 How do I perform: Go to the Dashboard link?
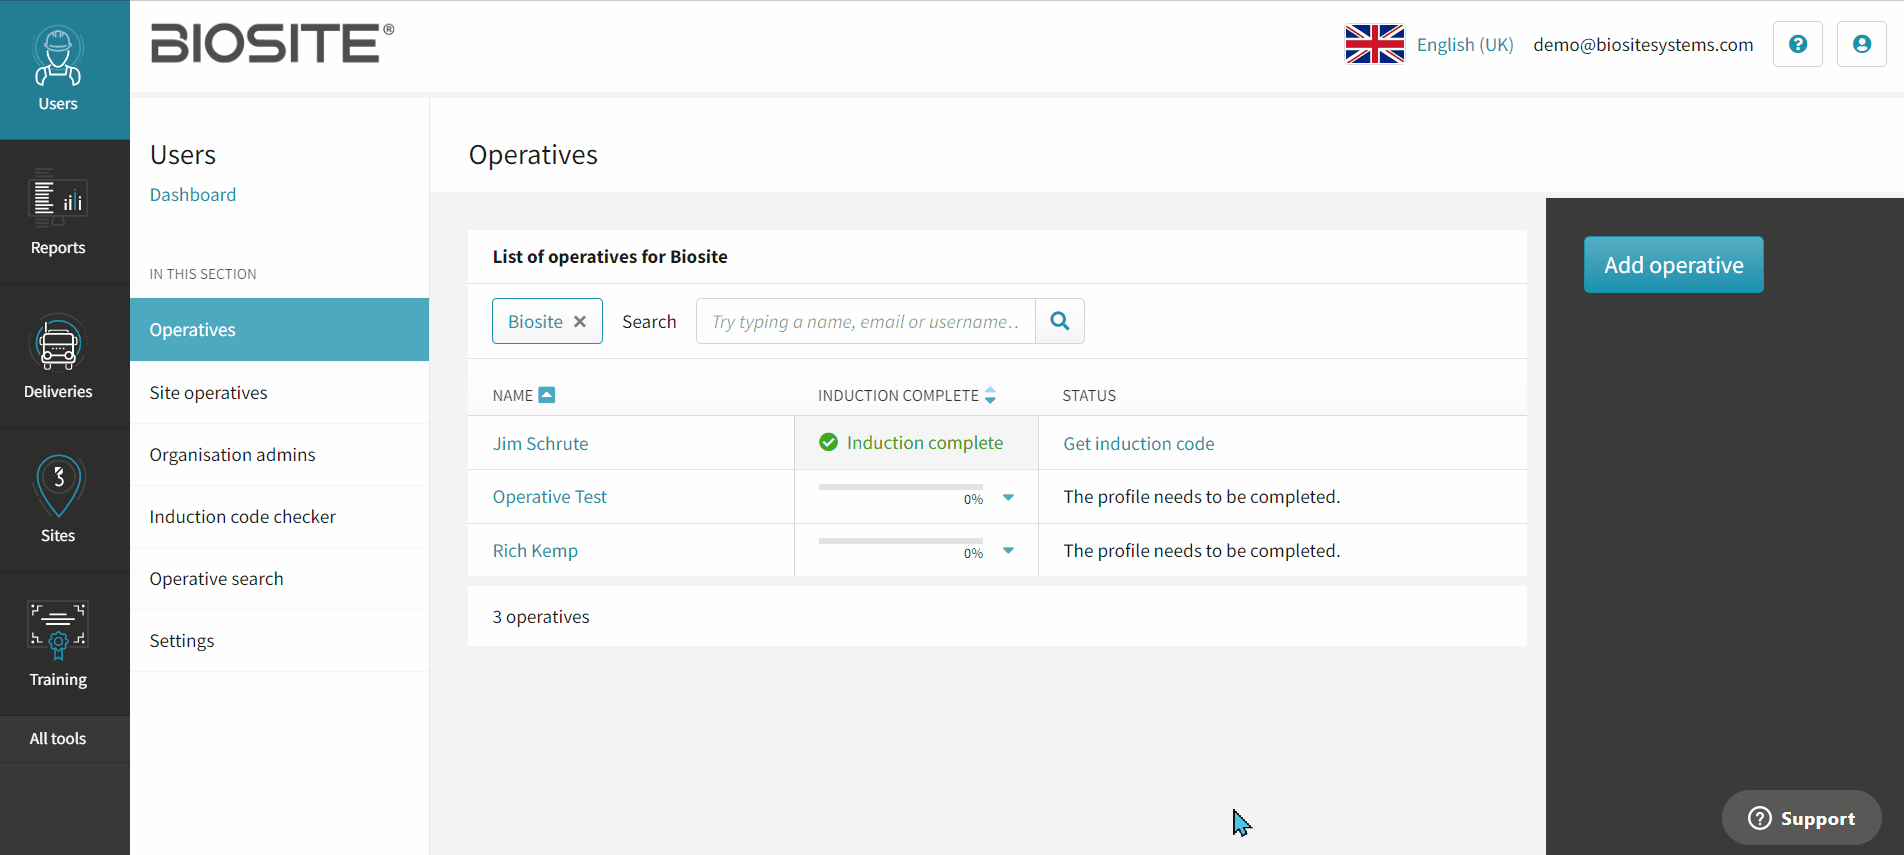(x=193, y=195)
